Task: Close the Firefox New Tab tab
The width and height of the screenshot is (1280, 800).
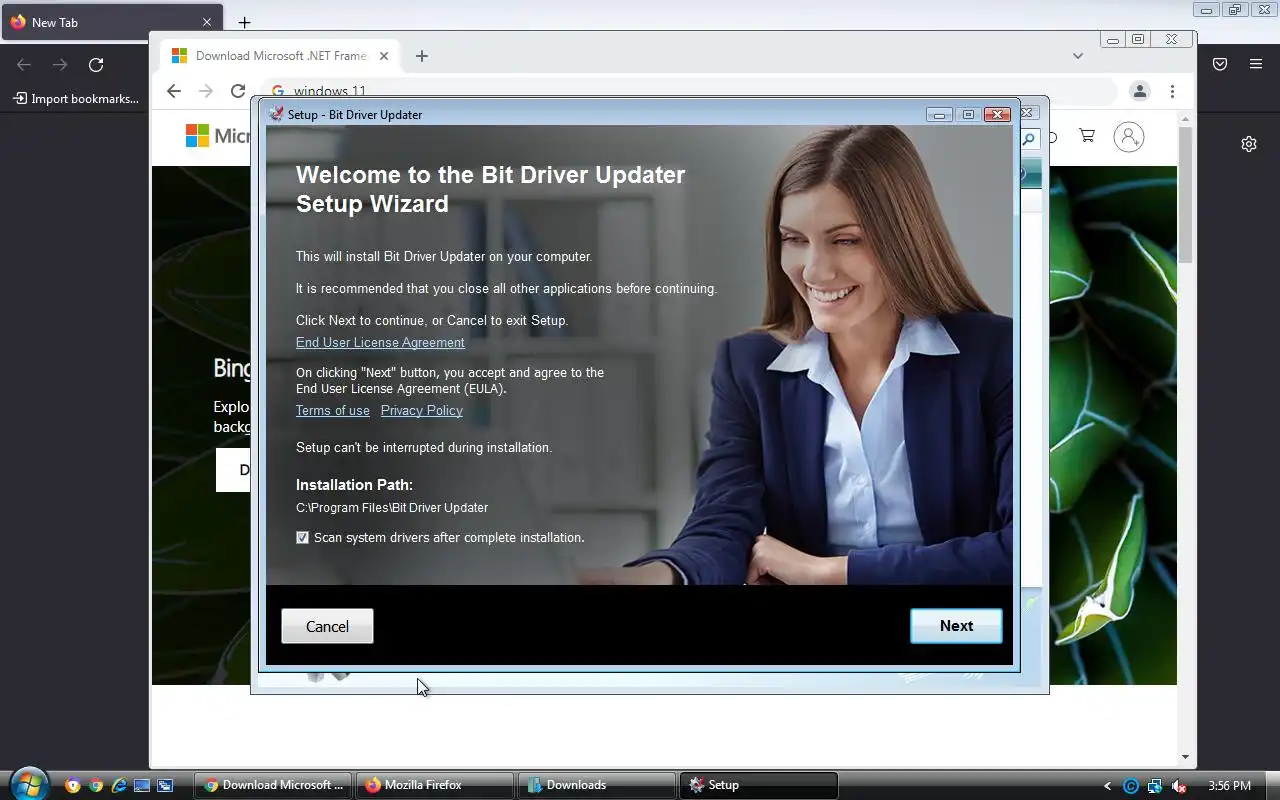Action: (207, 22)
